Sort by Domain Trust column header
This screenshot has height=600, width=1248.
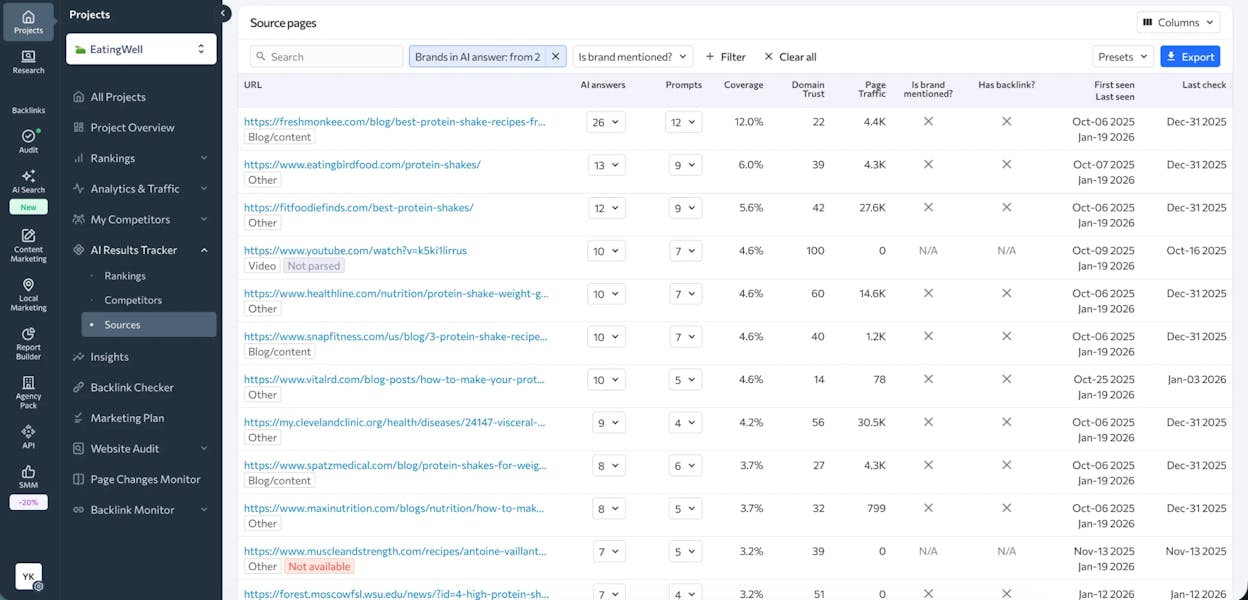coord(808,89)
